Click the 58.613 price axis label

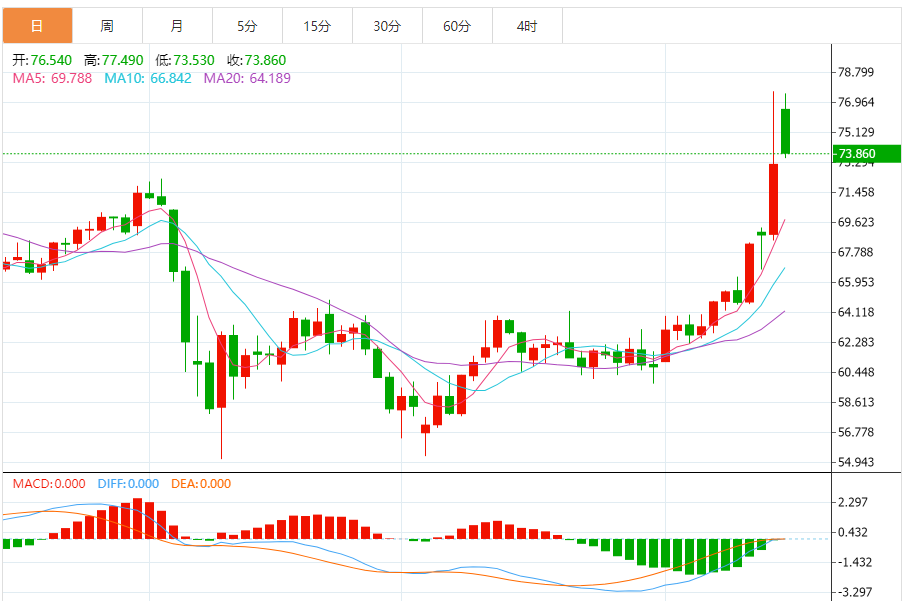[x=856, y=403]
